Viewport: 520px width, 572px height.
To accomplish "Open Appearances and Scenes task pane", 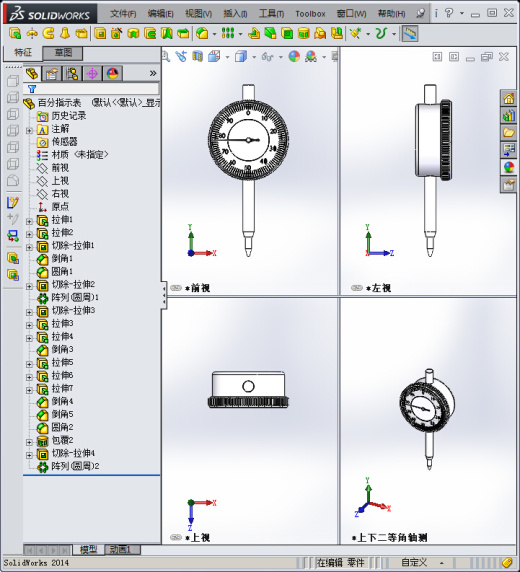I will [x=509, y=167].
